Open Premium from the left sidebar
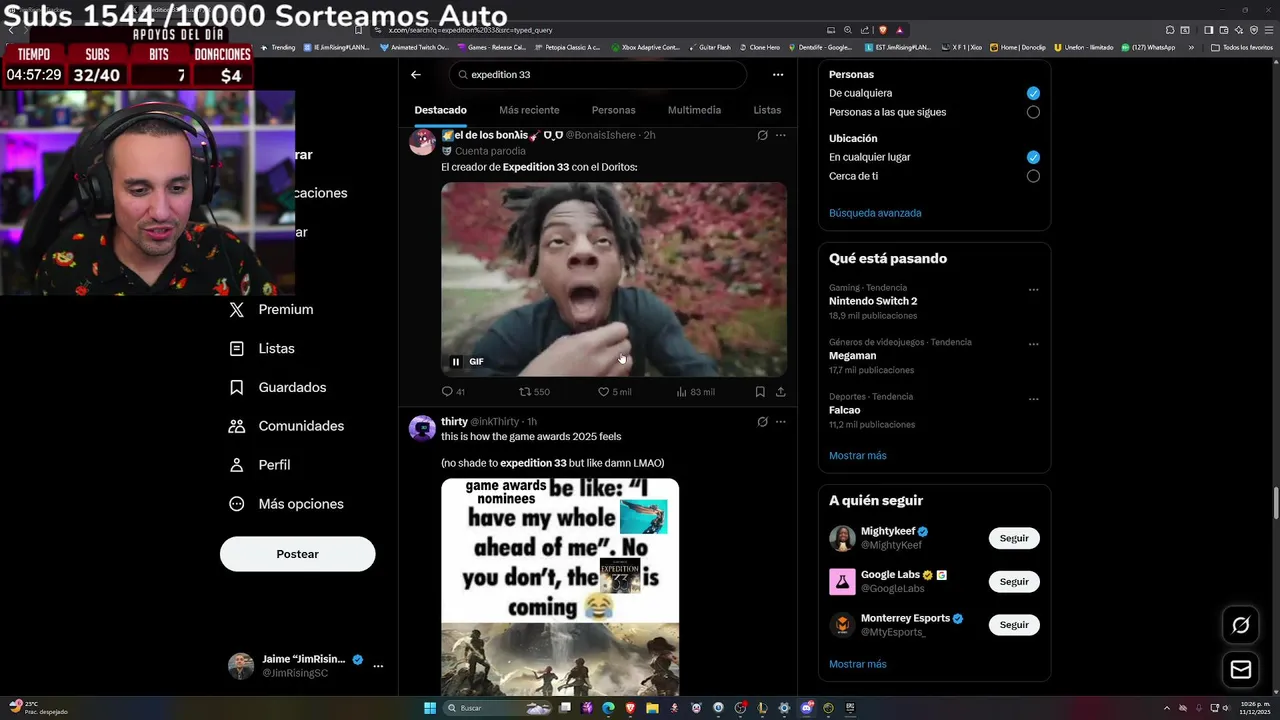This screenshot has width=1280, height=720. (x=271, y=310)
